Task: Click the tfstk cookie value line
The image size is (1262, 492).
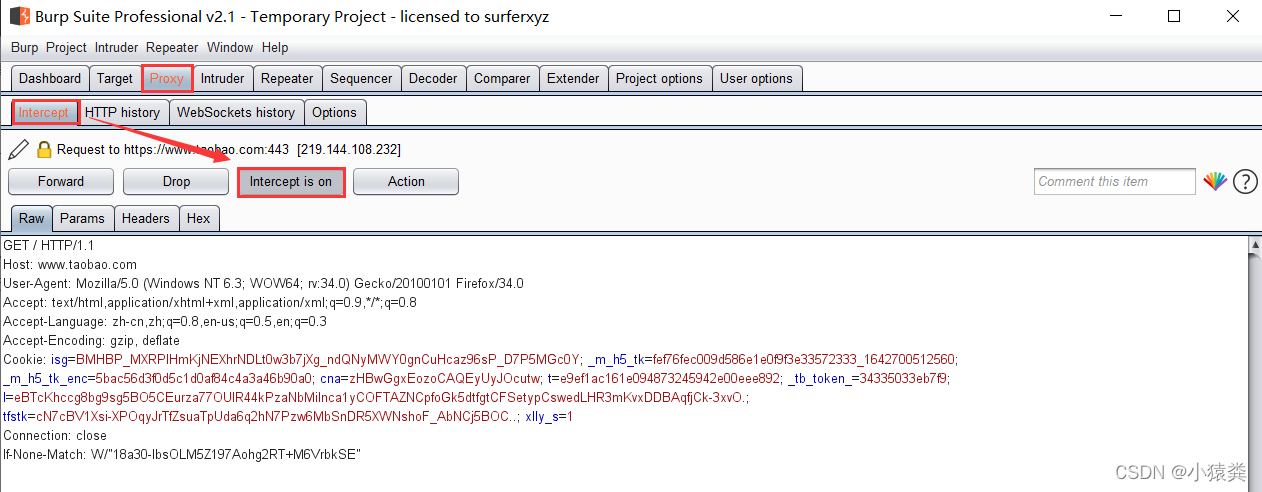Action: click(261, 417)
